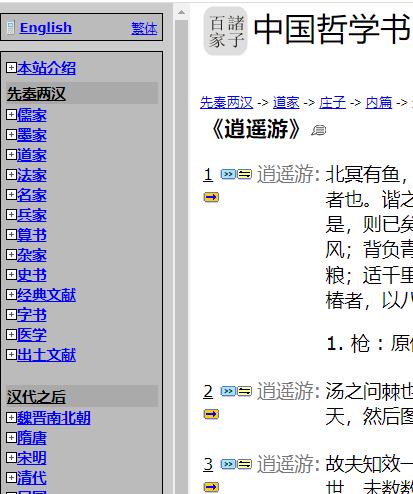Open the blue jump icon in paragraph 1
The height and width of the screenshot is (494, 413).
pos(228,174)
